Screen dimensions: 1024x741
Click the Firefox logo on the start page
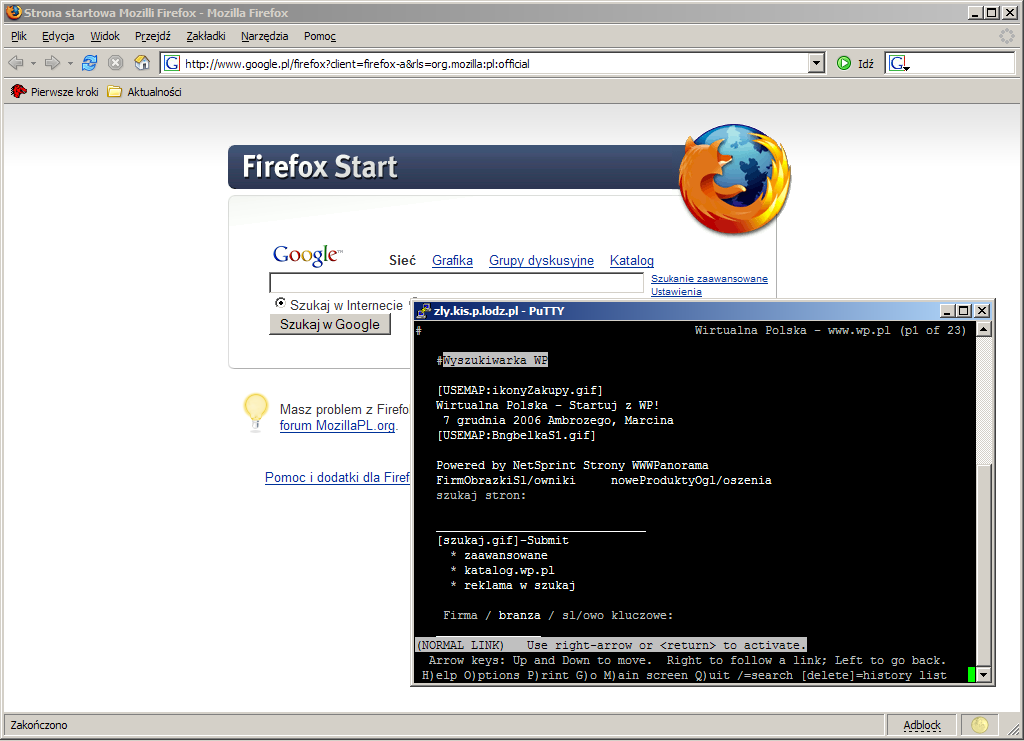(734, 180)
